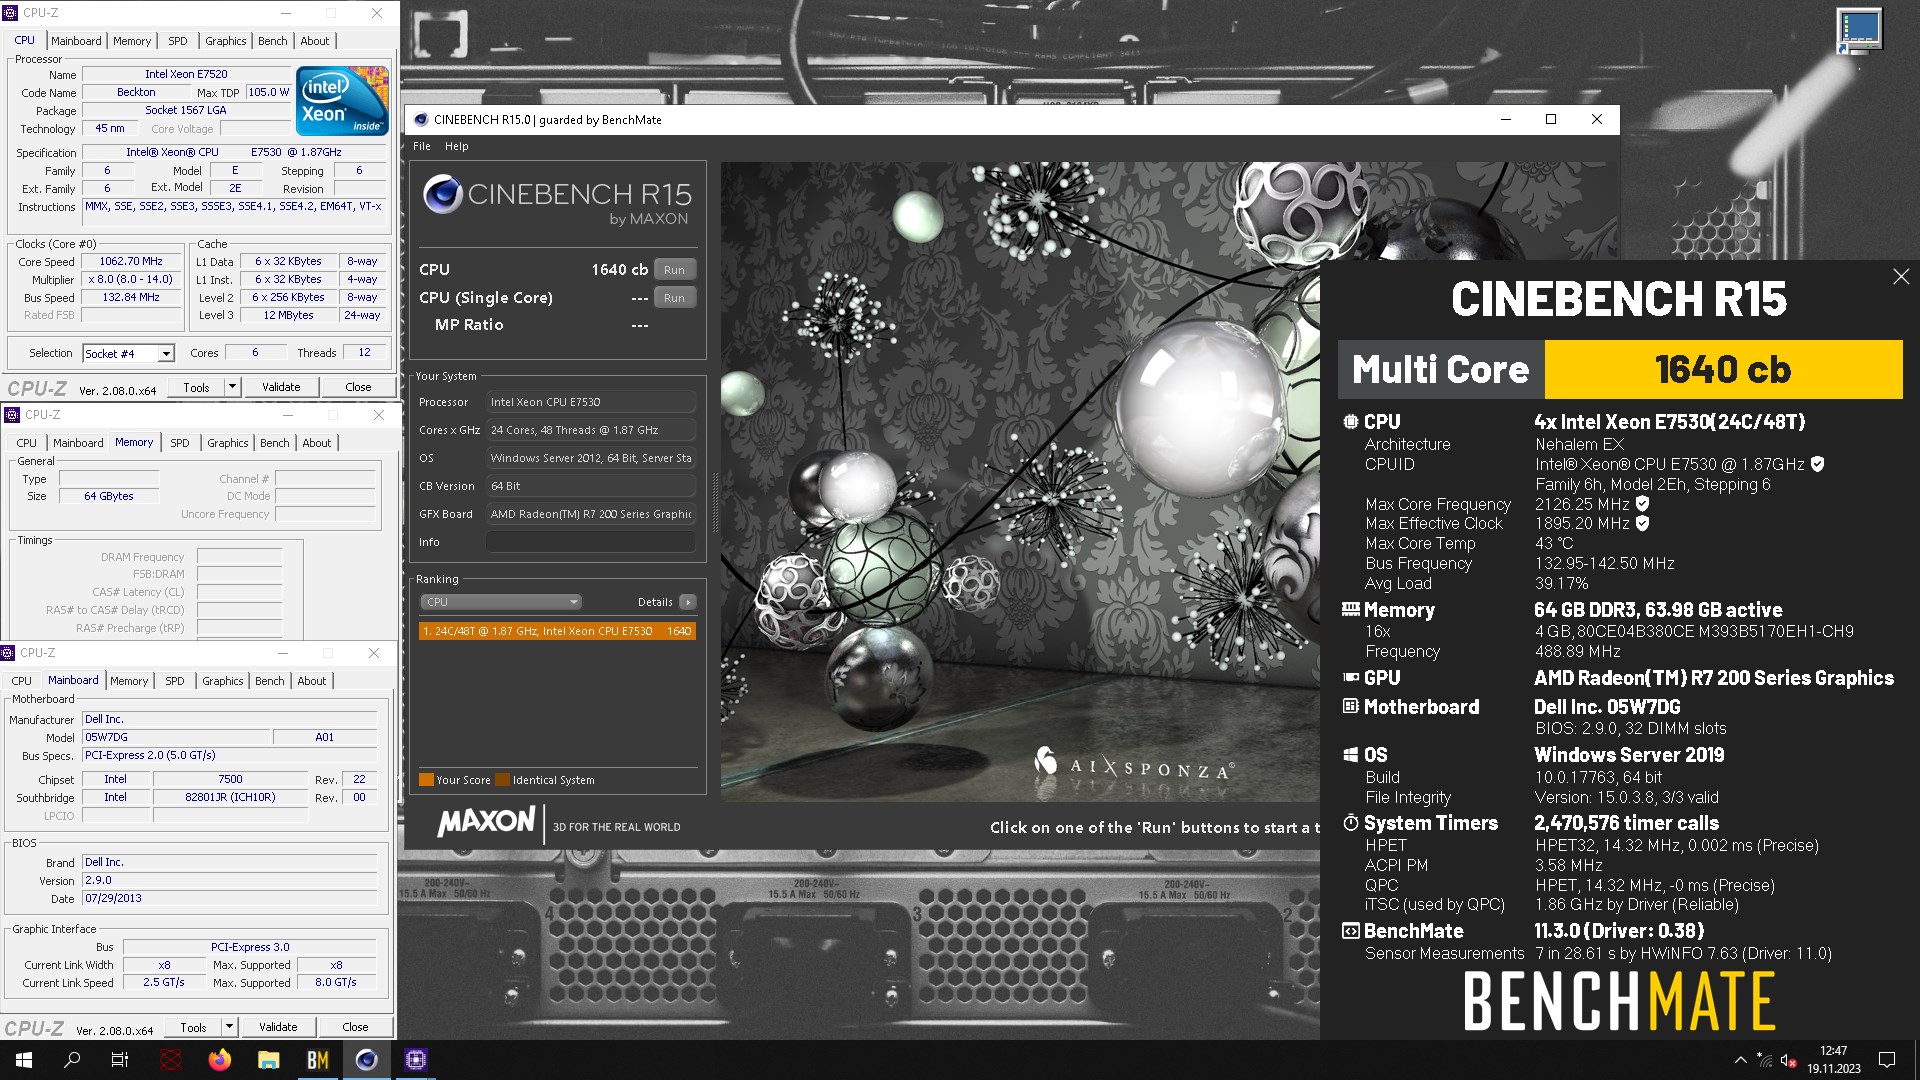This screenshot has height=1080, width=1920.
Task: Switch to SPD tab in top CPU-Z
Action: [178, 41]
